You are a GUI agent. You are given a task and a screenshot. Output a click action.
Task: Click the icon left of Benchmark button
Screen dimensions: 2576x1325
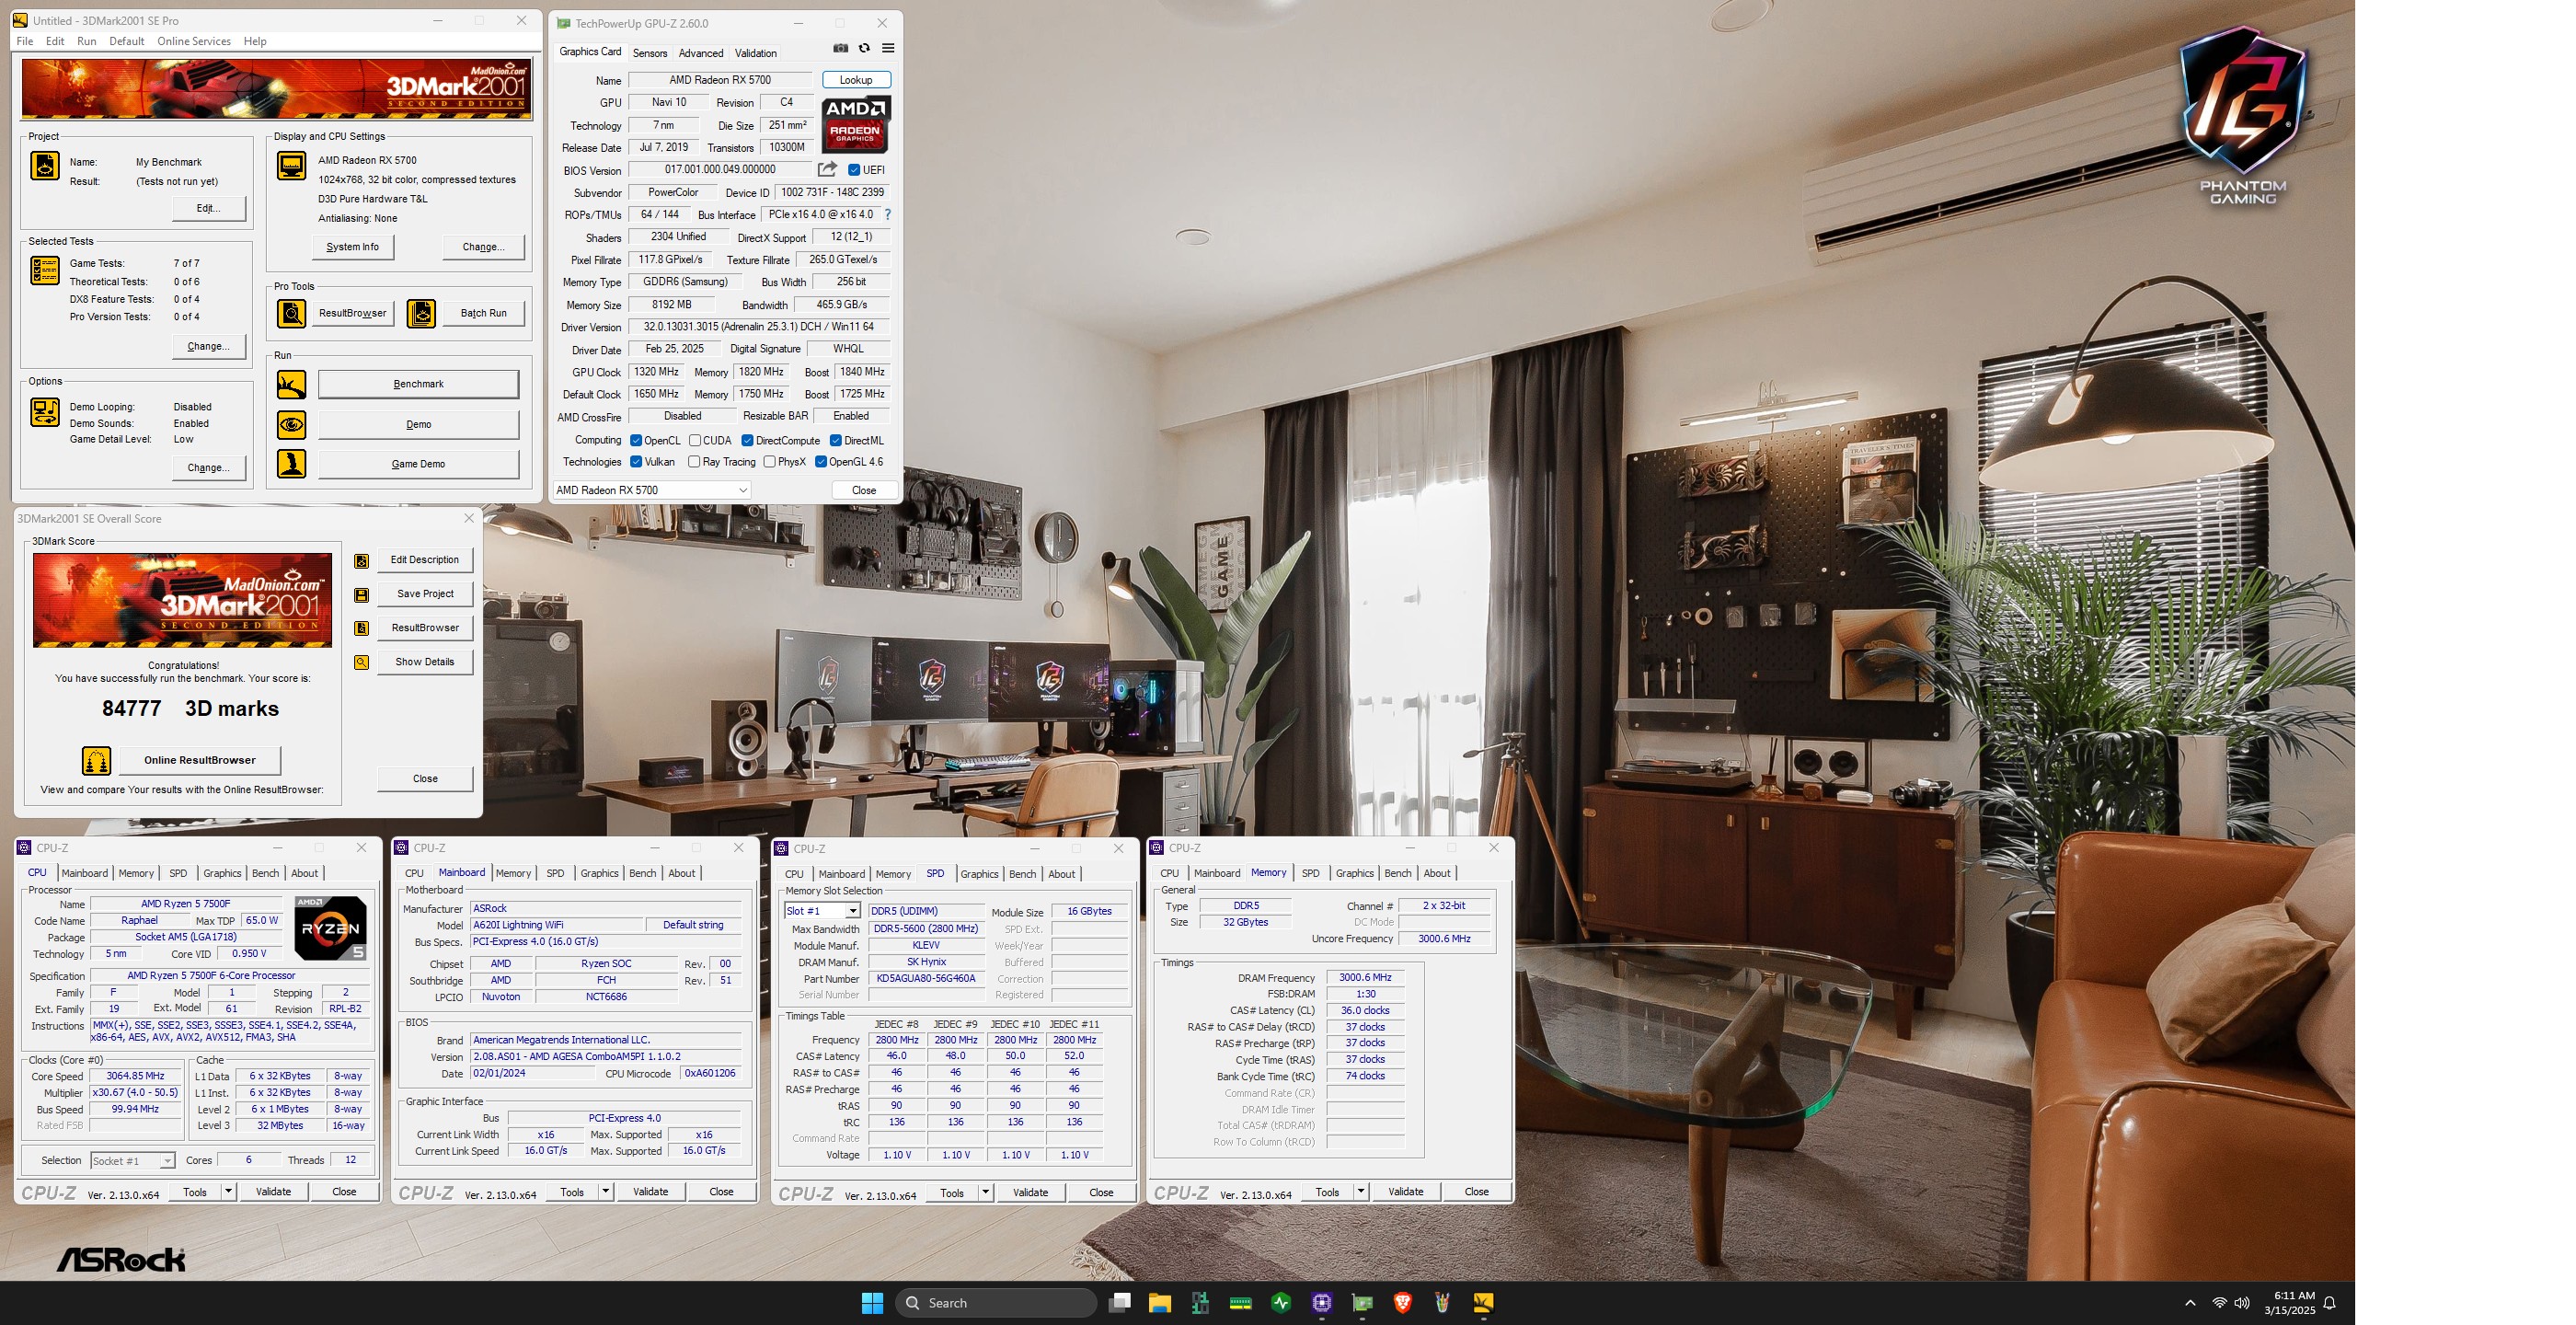click(x=291, y=385)
